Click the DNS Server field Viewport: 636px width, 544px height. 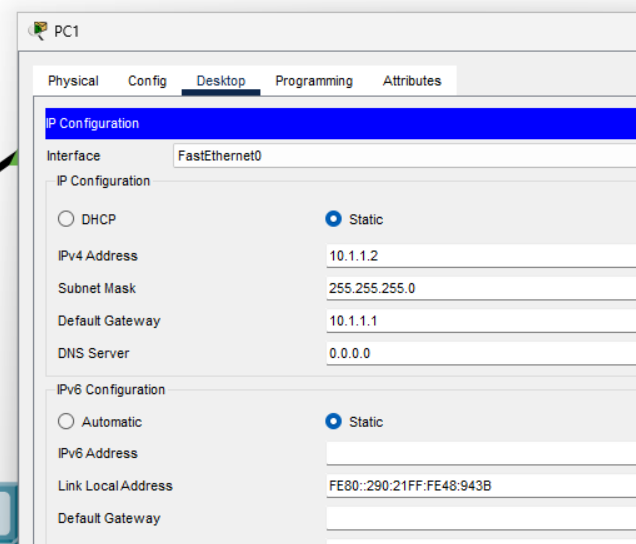point(480,353)
